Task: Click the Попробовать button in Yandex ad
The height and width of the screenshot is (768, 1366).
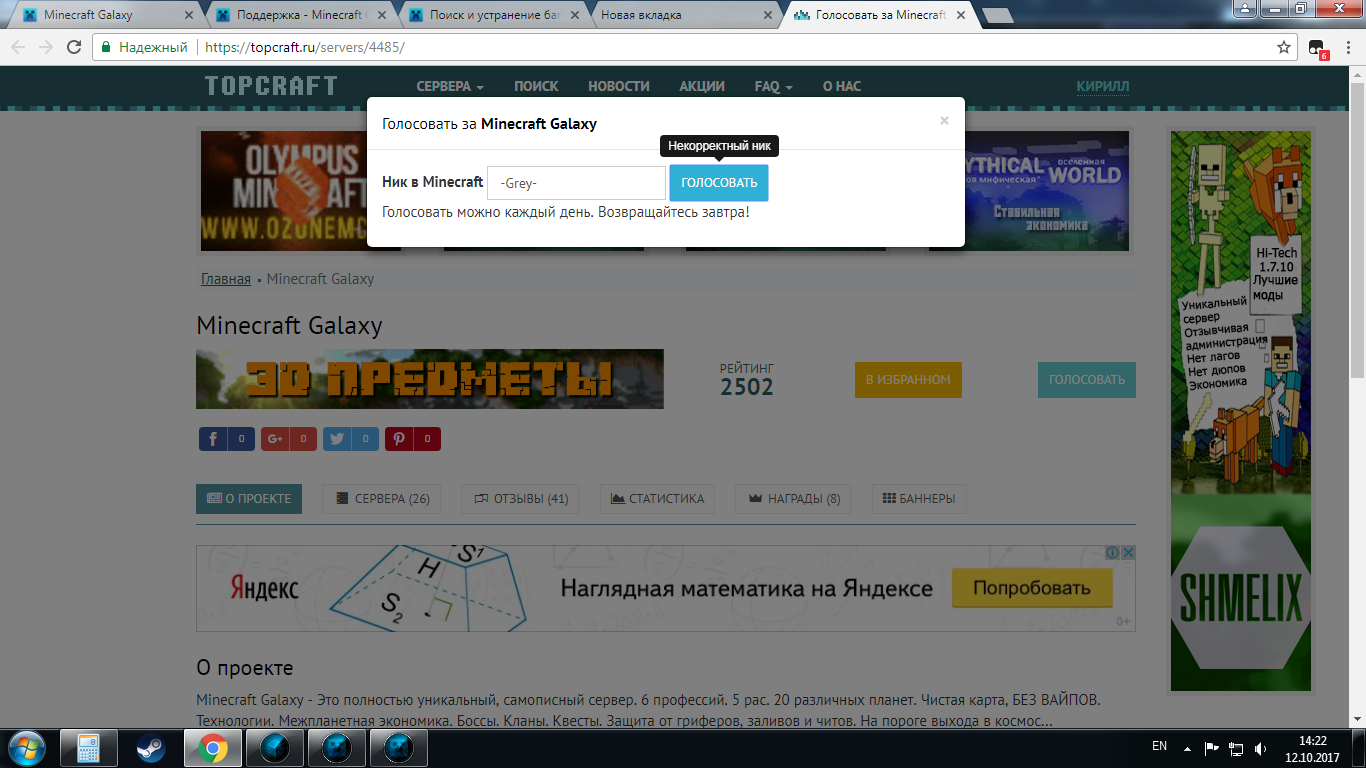Action: [1032, 588]
